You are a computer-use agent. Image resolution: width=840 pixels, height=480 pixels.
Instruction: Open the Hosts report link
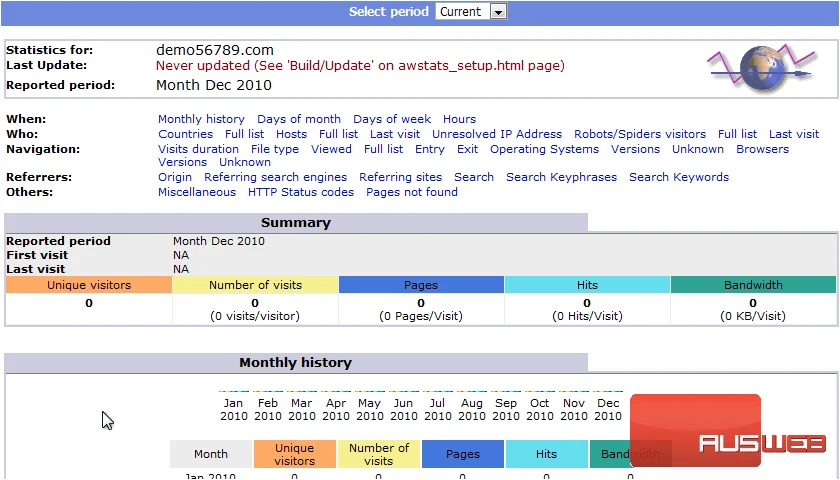291,134
